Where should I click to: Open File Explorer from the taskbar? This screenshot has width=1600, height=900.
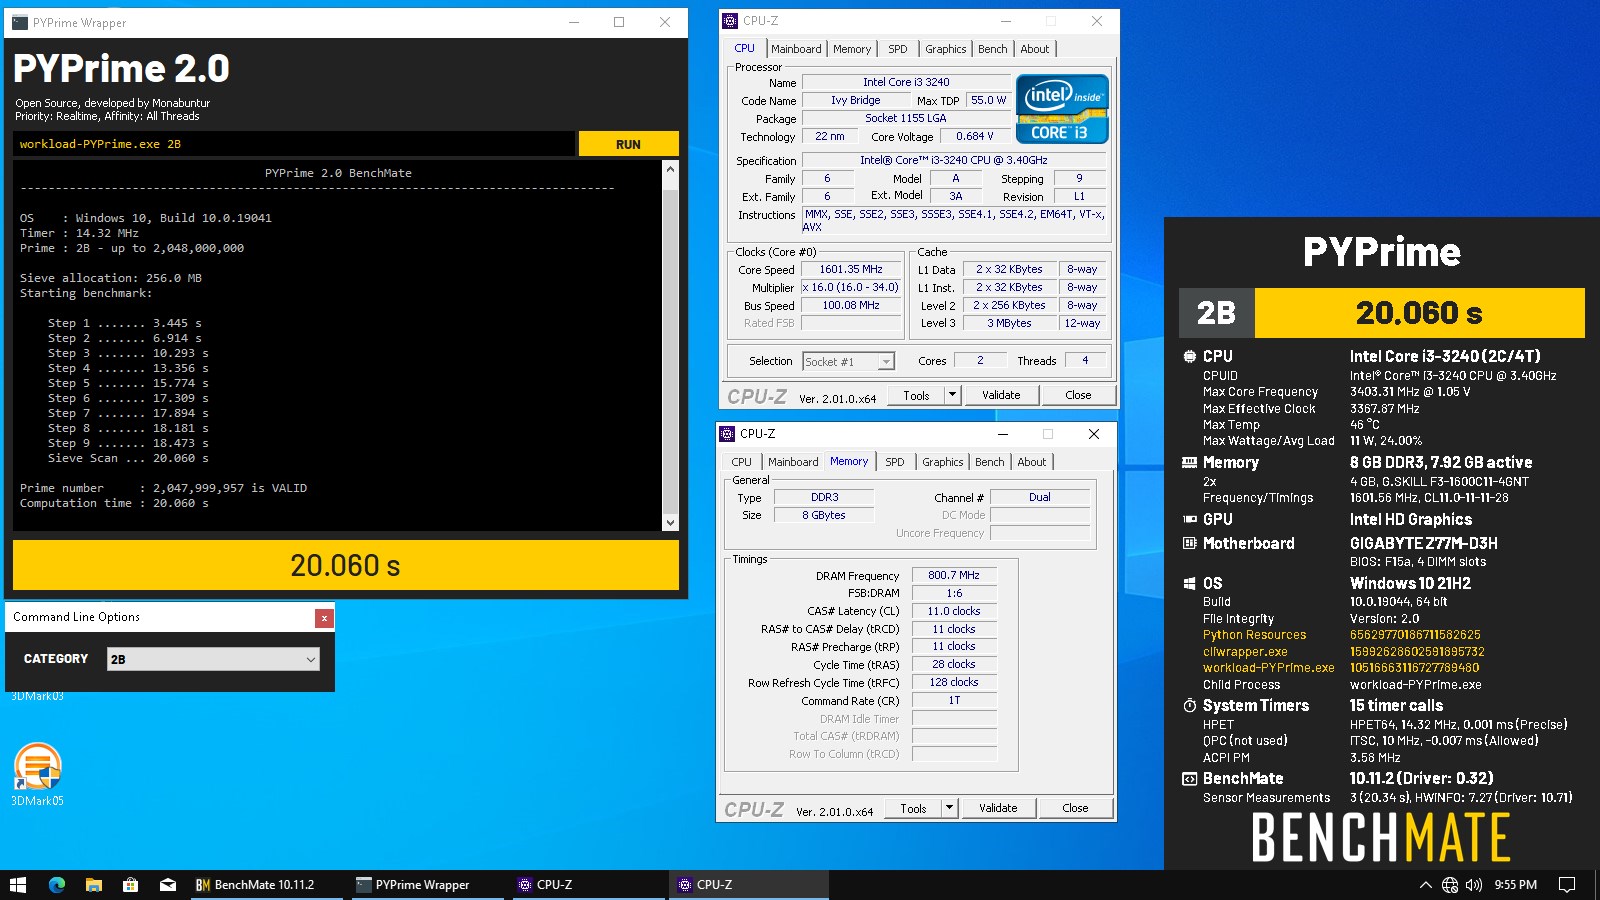(93, 885)
